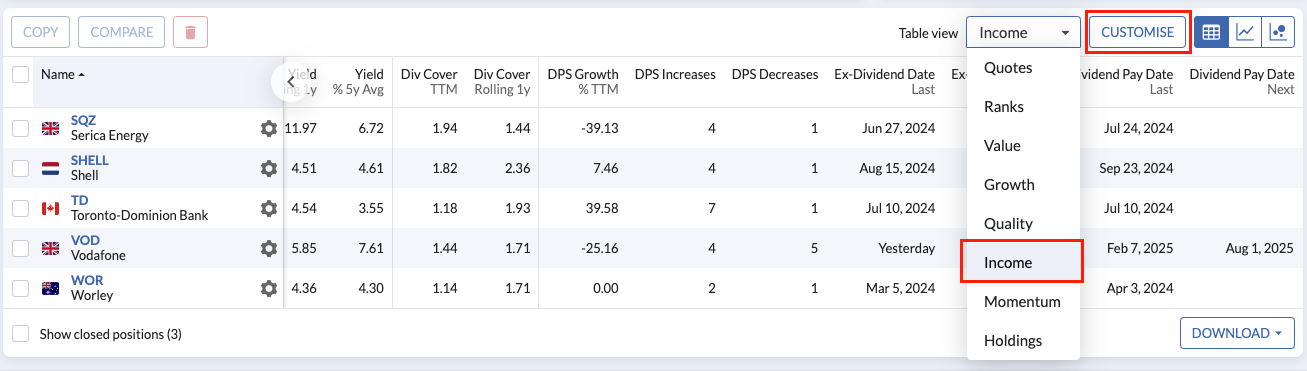
Task: Switch to bubble chart view icon
Action: coord(1278,32)
